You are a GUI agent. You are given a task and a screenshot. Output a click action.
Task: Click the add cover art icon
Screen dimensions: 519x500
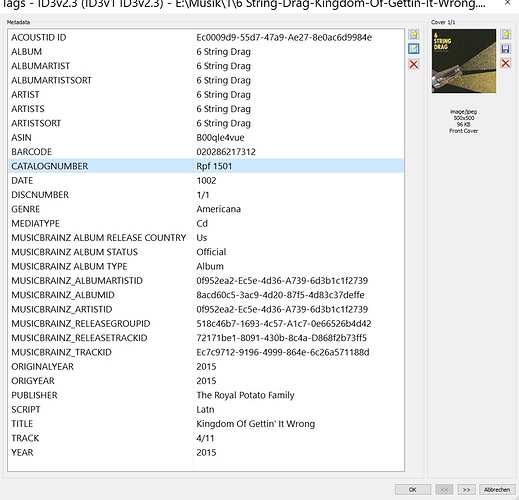click(x=505, y=34)
